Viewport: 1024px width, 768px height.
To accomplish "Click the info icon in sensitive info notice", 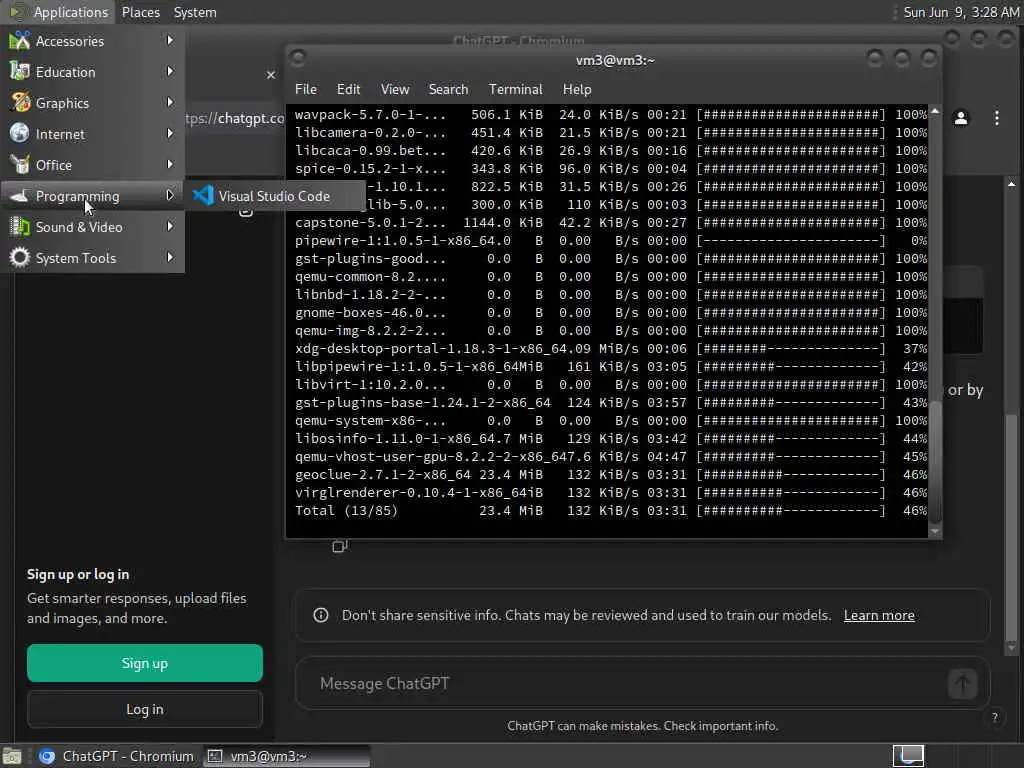I will tap(321, 615).
